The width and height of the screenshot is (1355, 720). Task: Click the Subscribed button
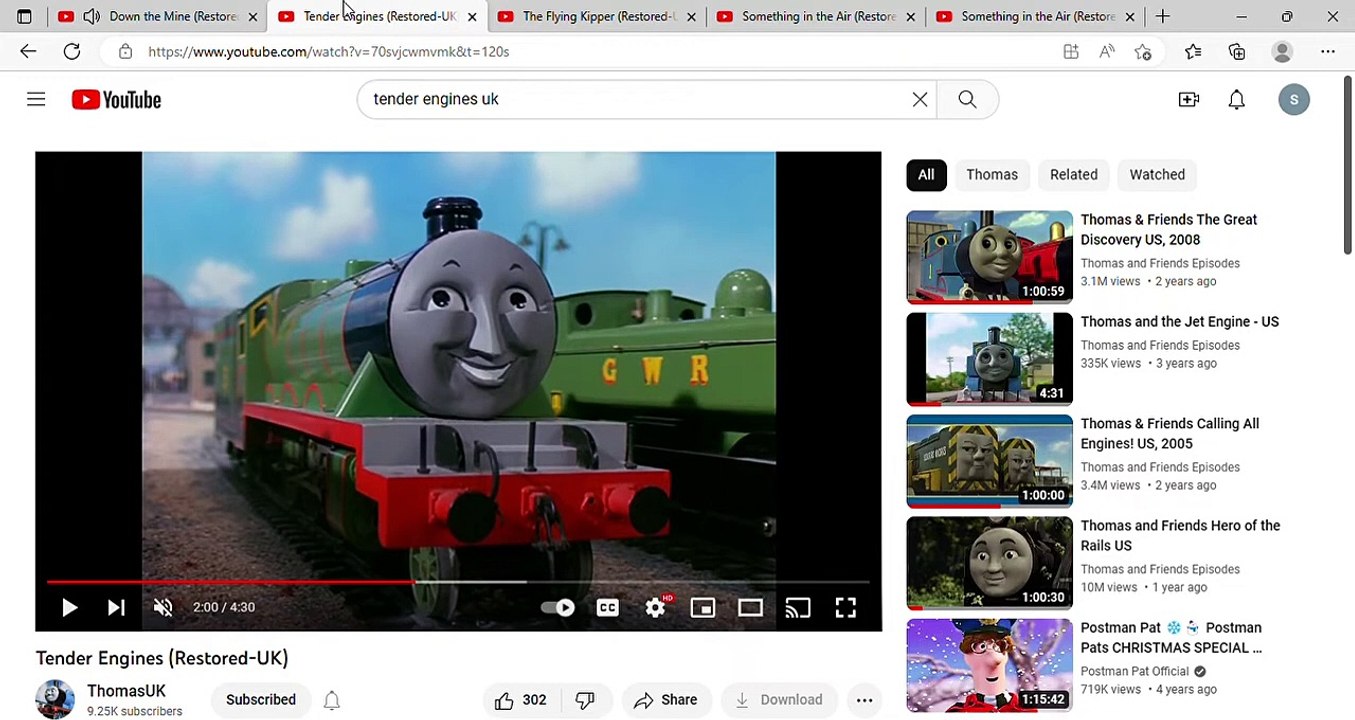(261, 700)
